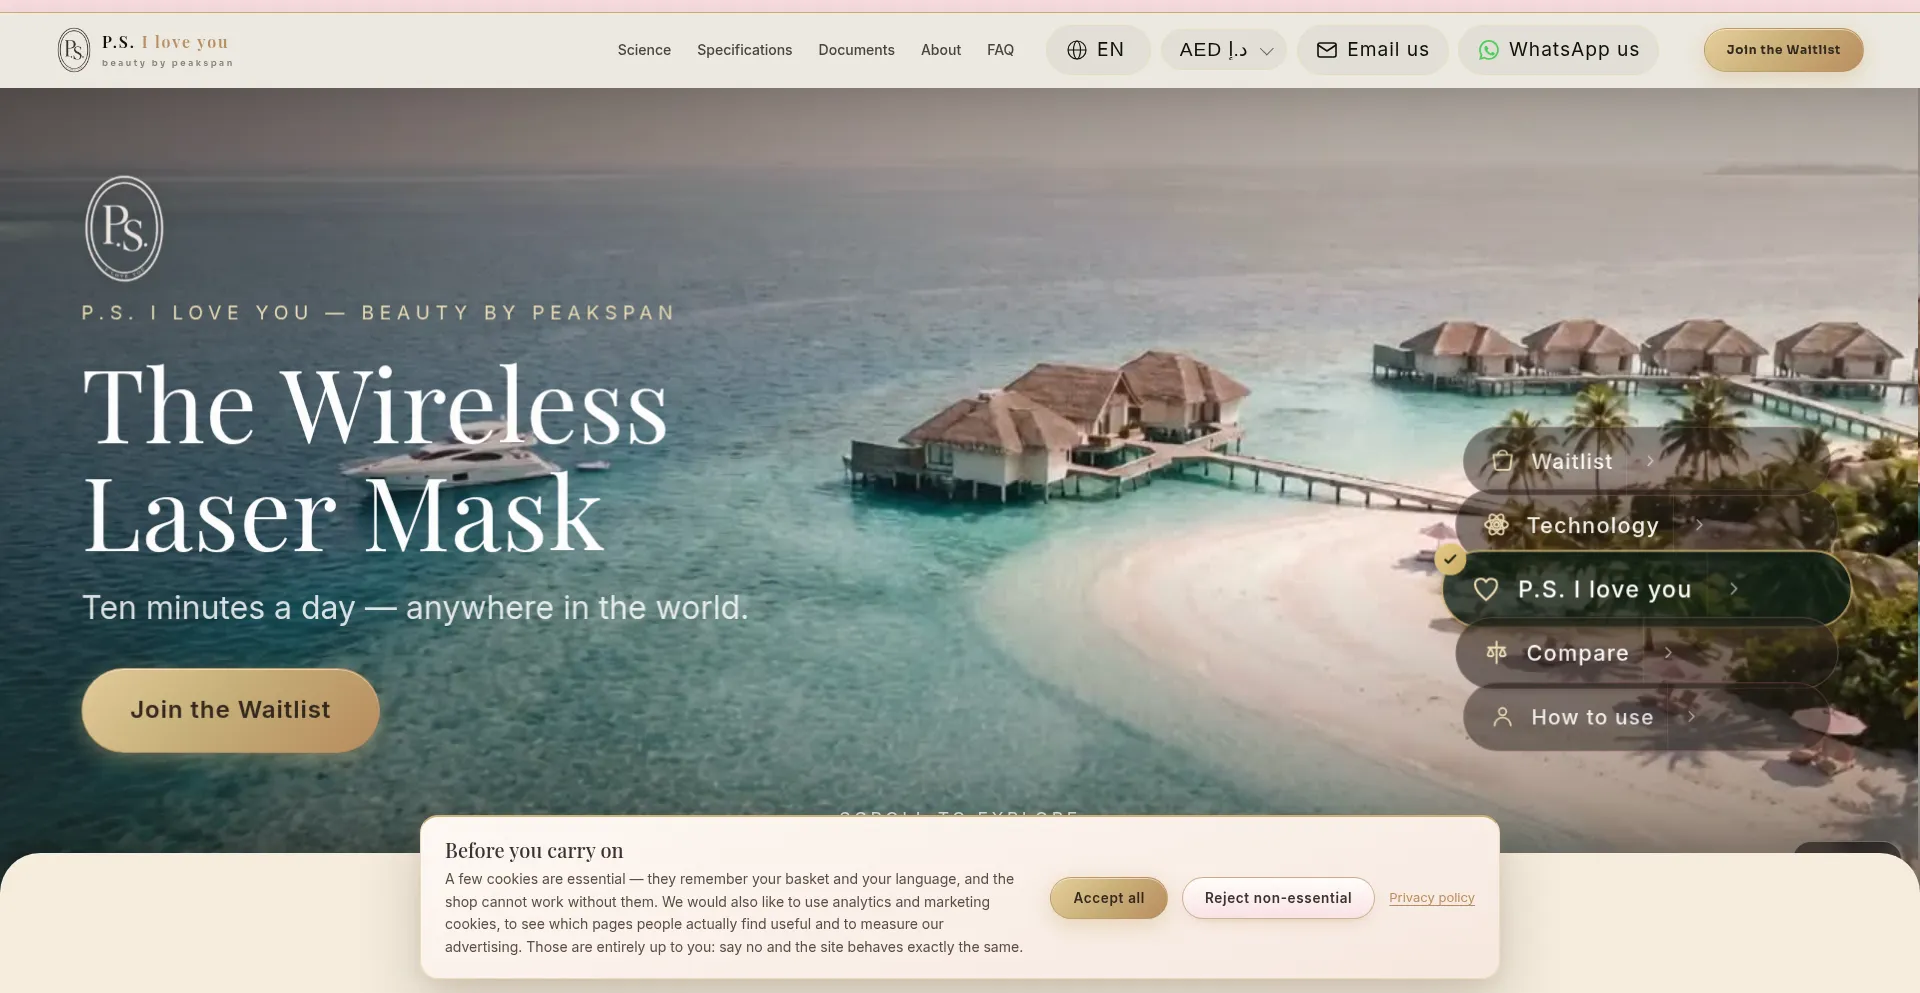Image resolution: width=1920 pixels, height=993 pixels.
Task: Open the Privacy policy link
Action: (x=1432, y=898)
